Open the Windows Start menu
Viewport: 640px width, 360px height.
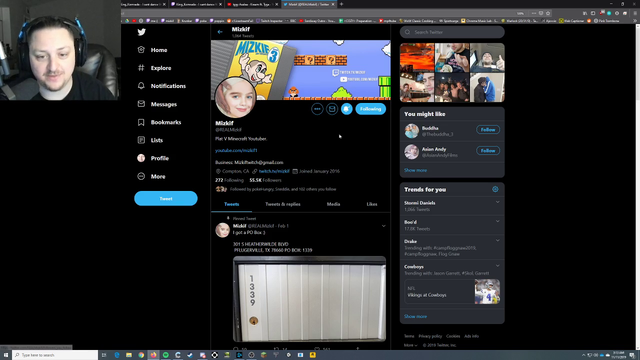pyautogui.click(x=6, y=355)
